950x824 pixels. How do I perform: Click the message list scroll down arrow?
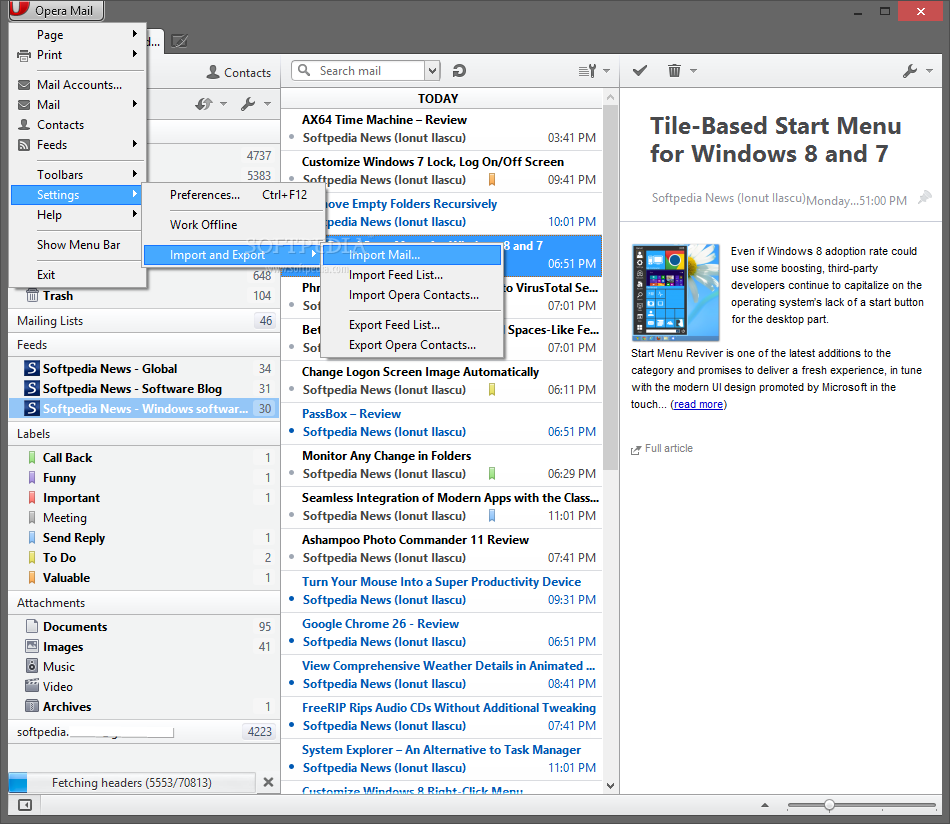coord(610,786)
